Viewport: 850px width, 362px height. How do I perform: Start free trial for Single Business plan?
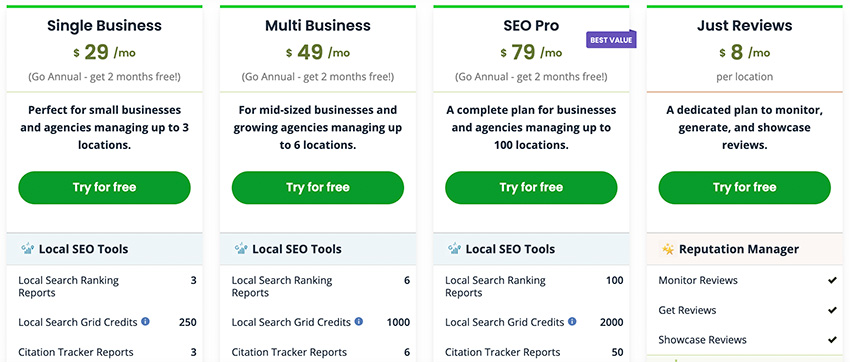tap(105, 188)
